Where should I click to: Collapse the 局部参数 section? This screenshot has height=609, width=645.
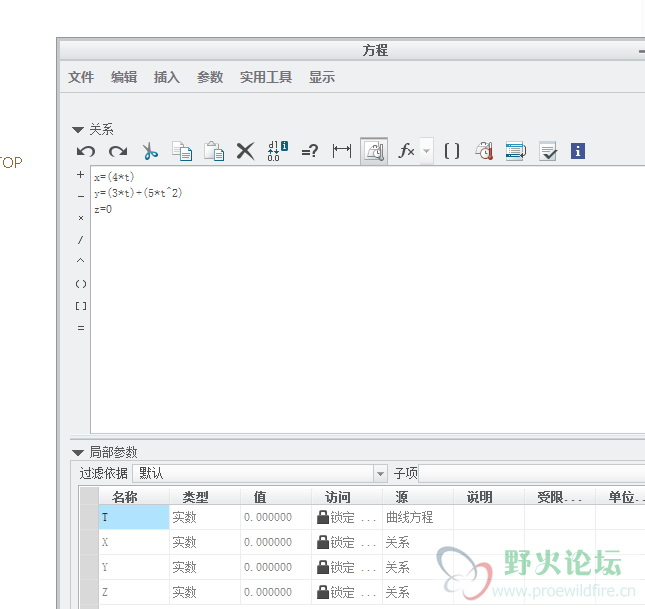(x=78, y=453)
